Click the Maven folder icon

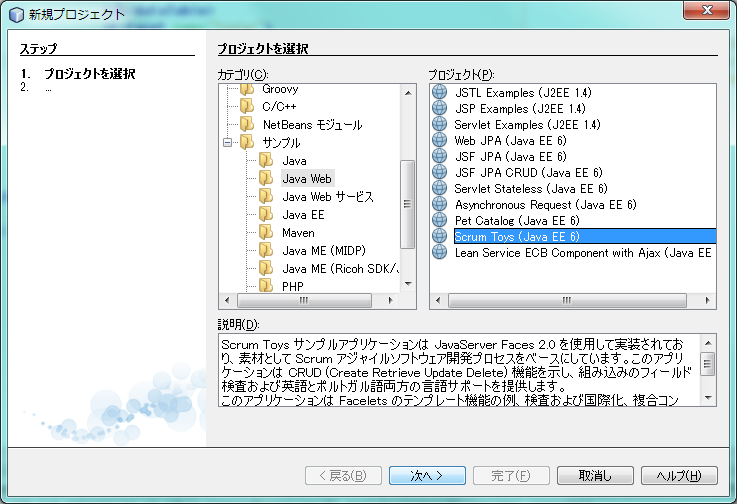[266, 232]
